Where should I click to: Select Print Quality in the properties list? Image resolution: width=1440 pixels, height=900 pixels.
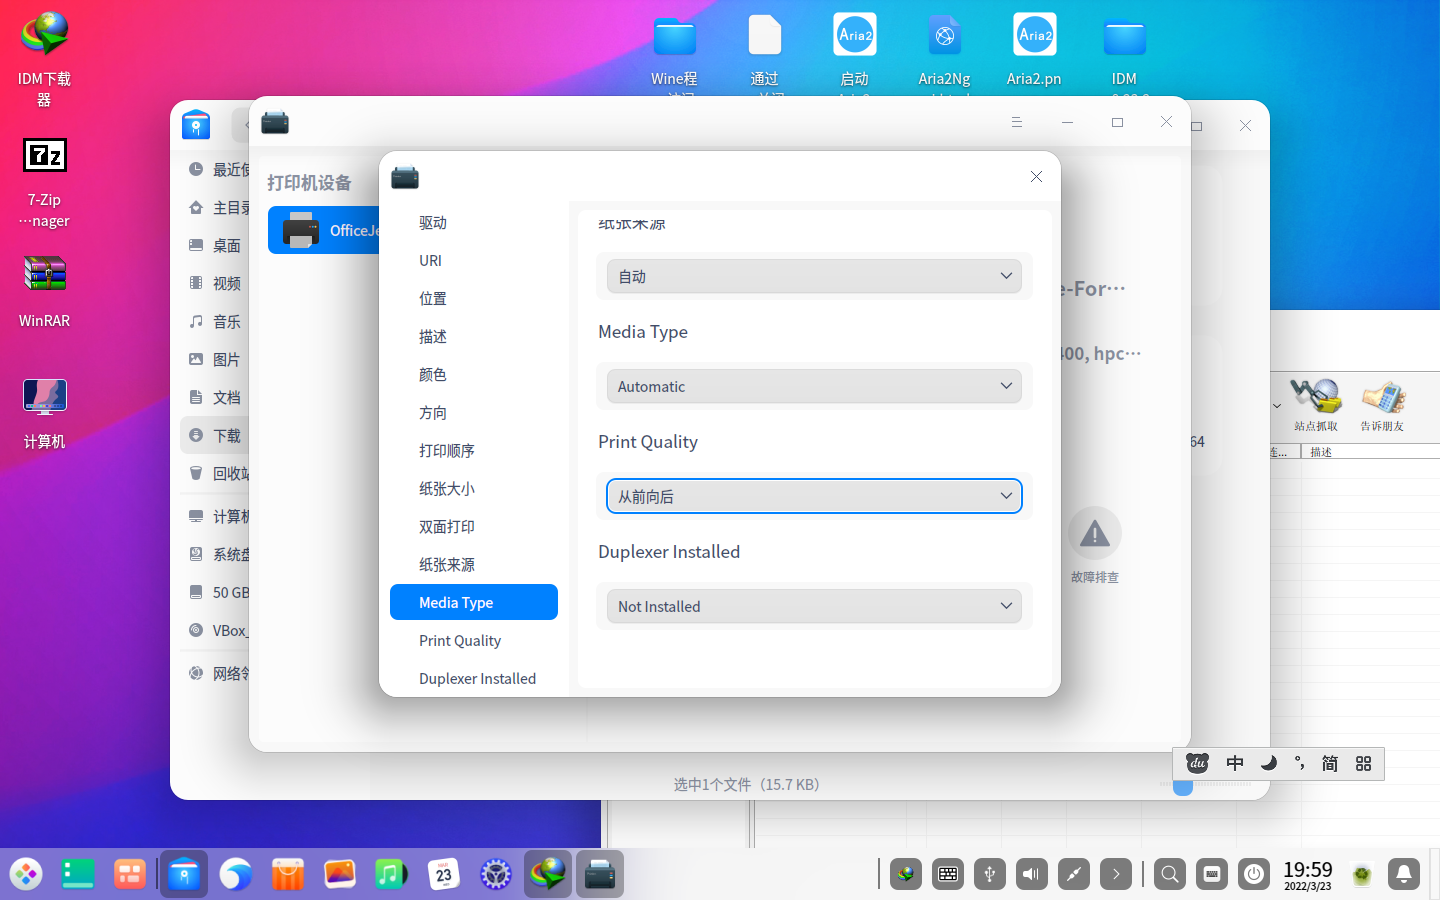474,641
